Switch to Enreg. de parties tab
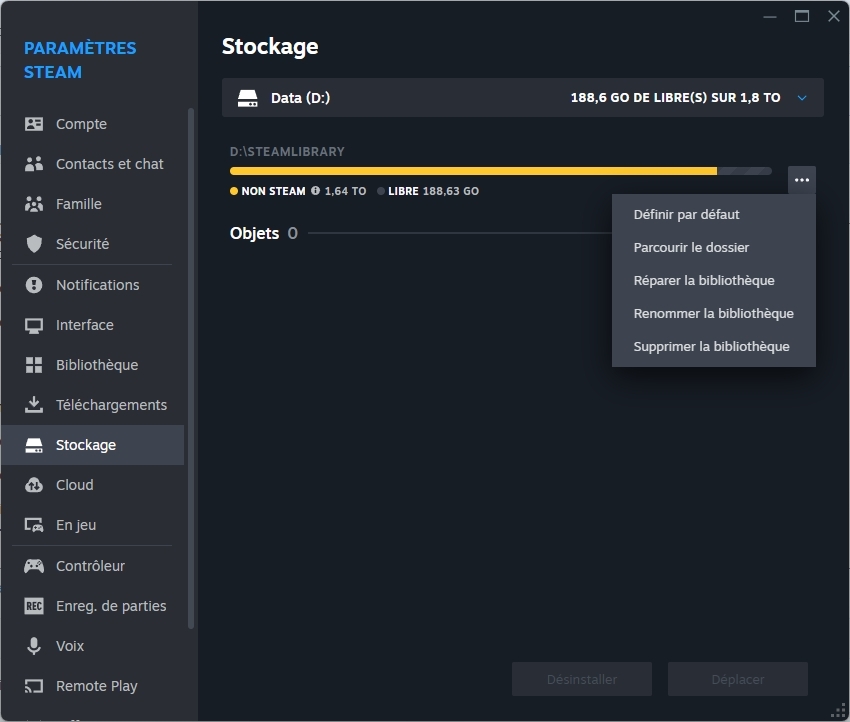850x722 pixels. (x=111, y=606)
